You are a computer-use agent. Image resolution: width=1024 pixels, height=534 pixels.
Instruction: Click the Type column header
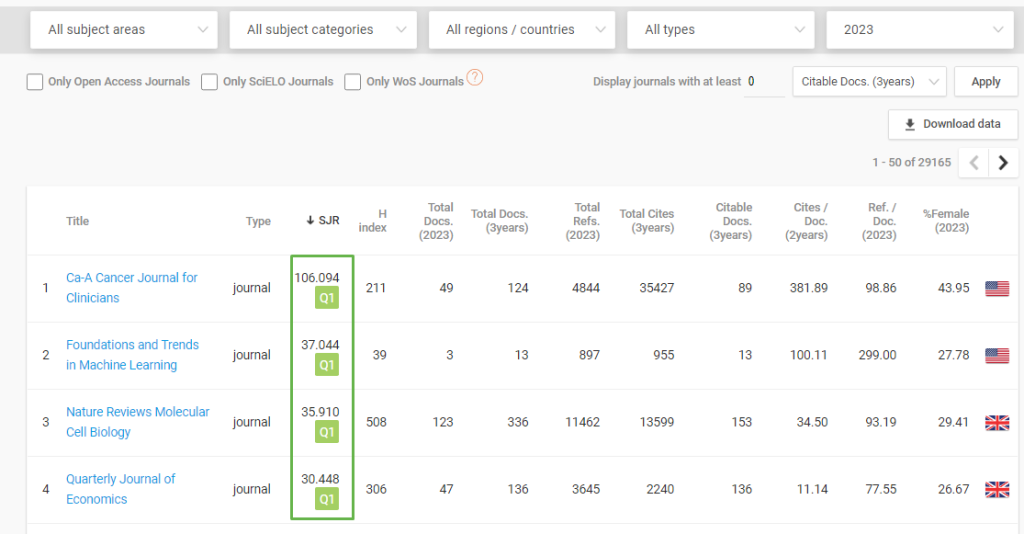pyautogui.click(x=258, y=221)
